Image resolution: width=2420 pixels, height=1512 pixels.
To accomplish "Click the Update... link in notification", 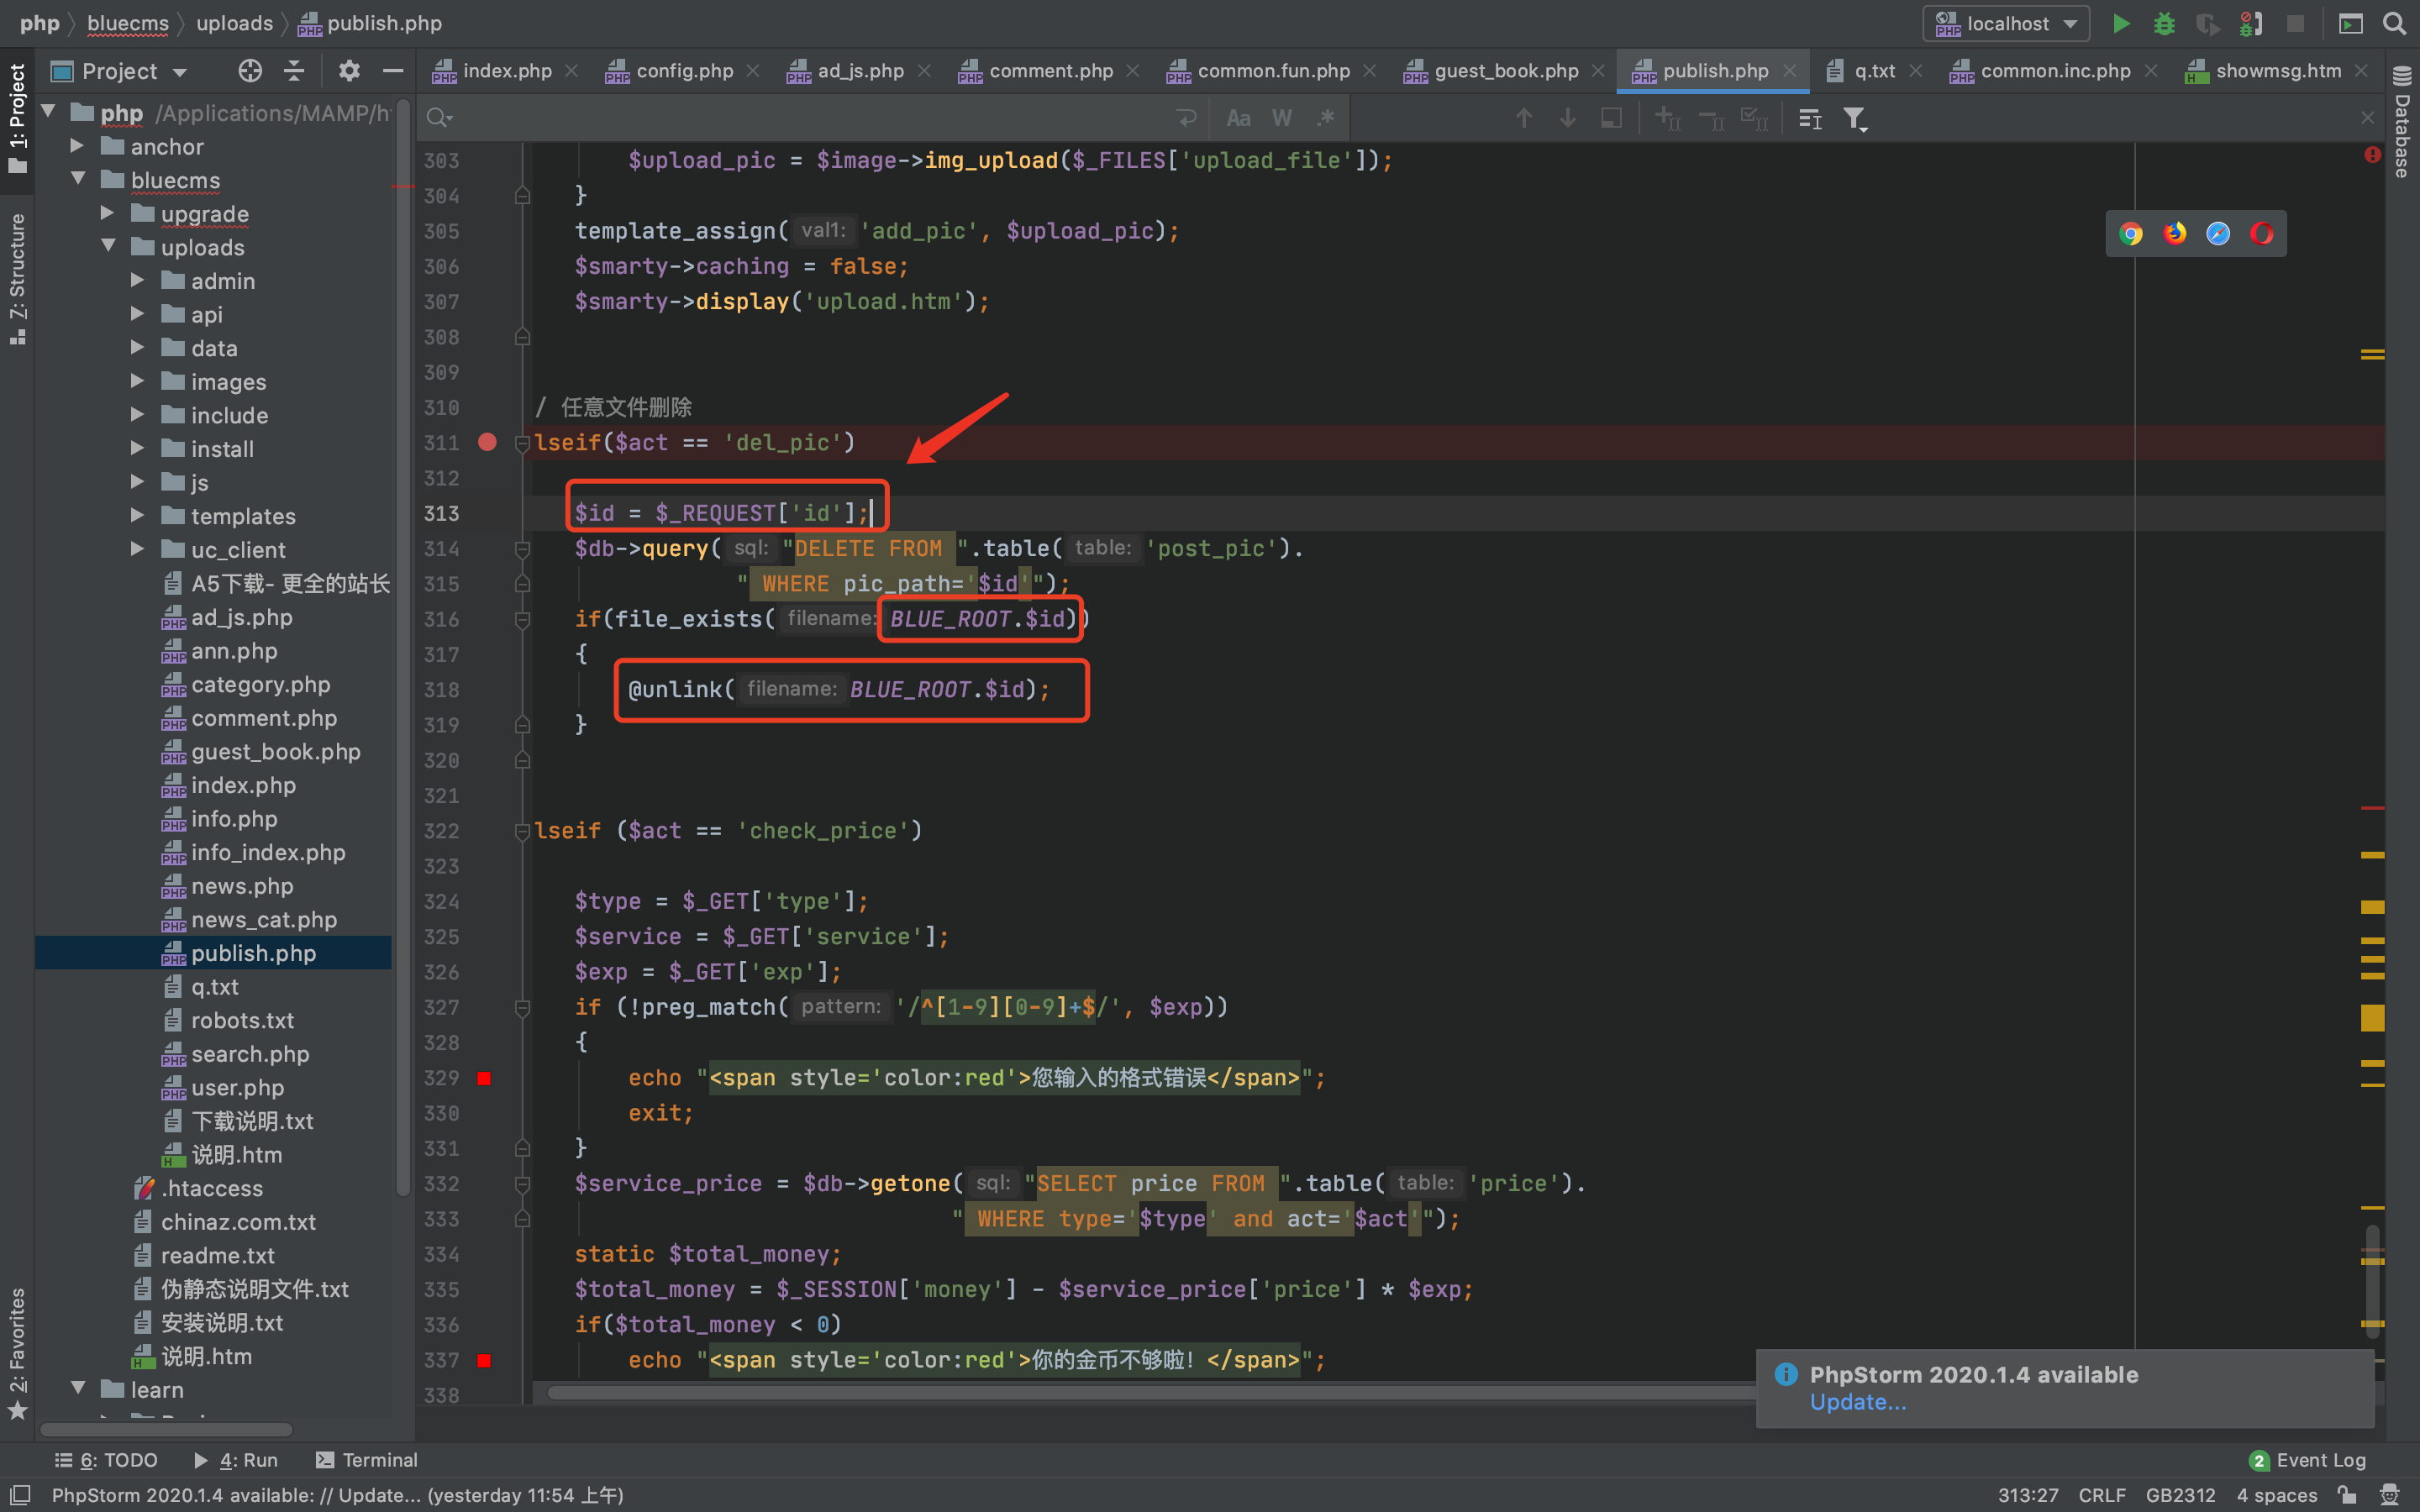I will 1857,1402.
